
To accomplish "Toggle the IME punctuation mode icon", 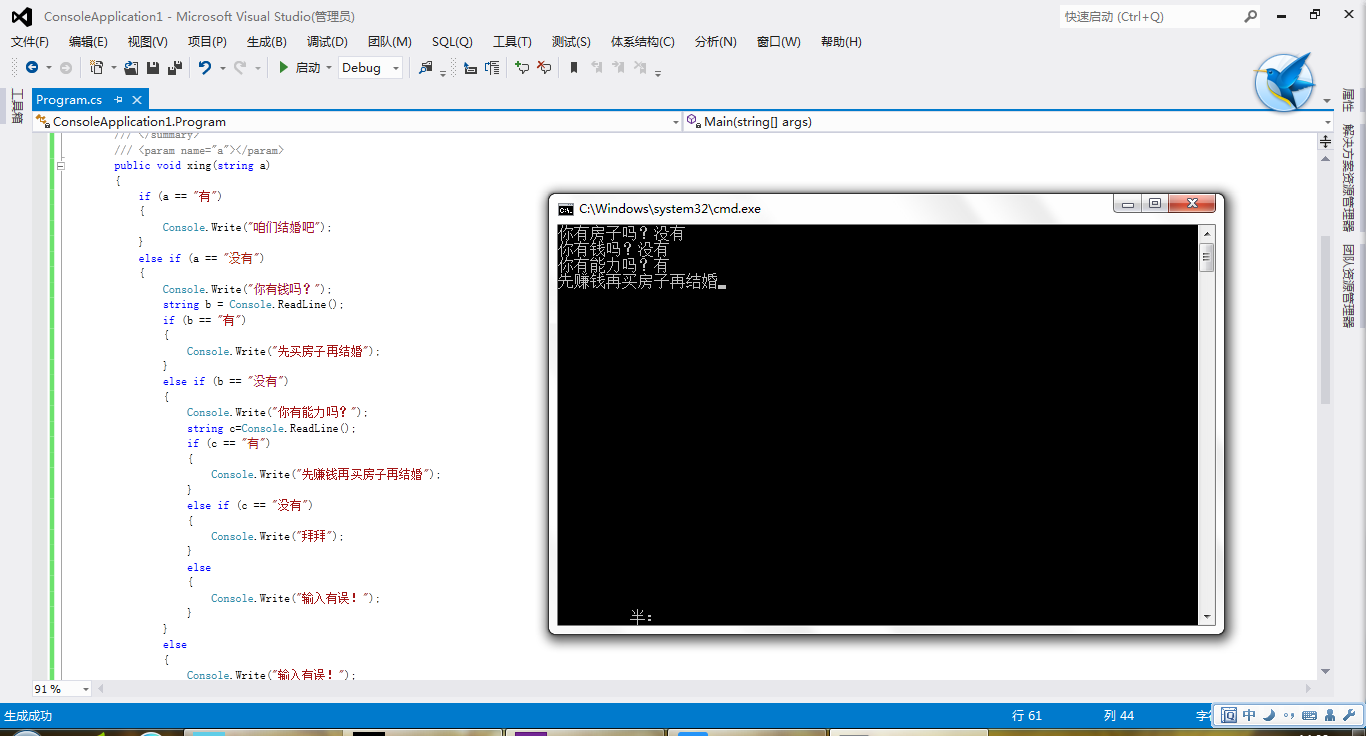I will [x=1289, y=715].
